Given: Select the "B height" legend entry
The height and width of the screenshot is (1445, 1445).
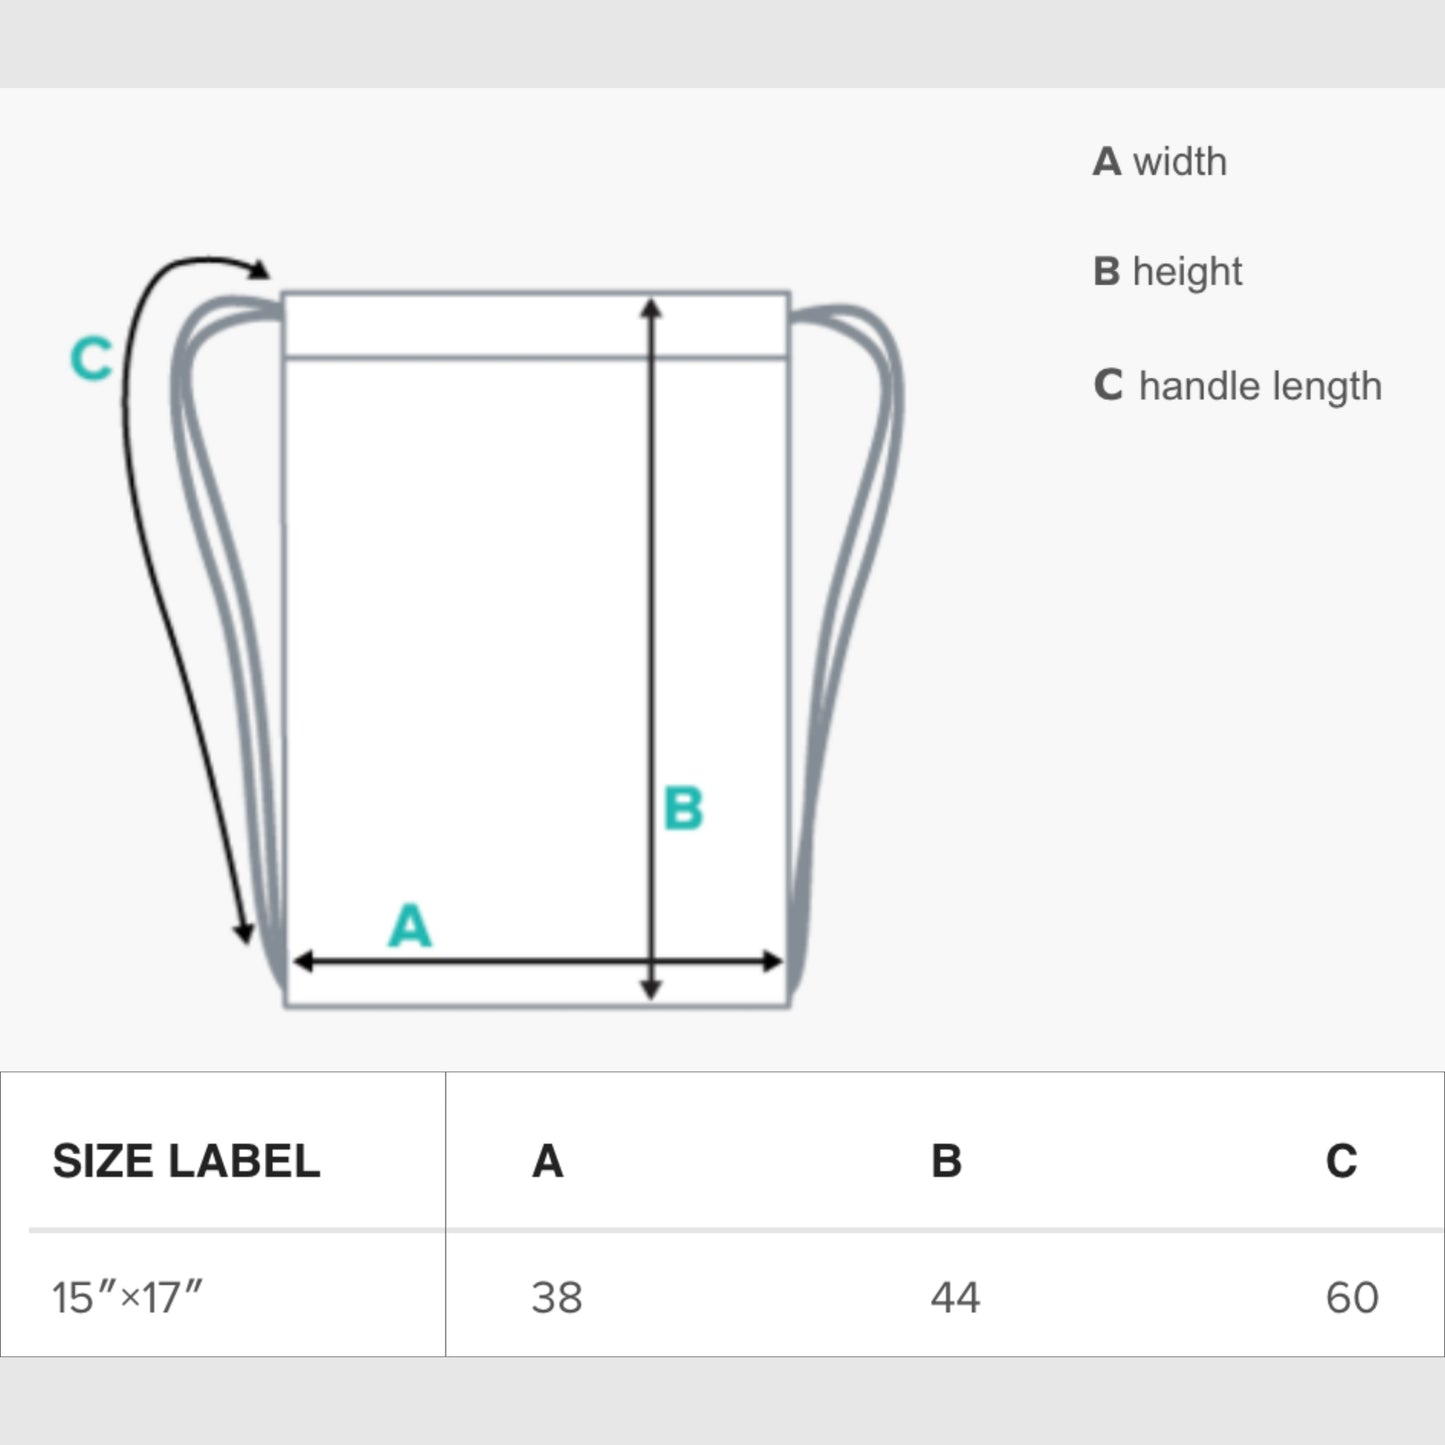Looking at the screenshot, I should (1167, 271).
